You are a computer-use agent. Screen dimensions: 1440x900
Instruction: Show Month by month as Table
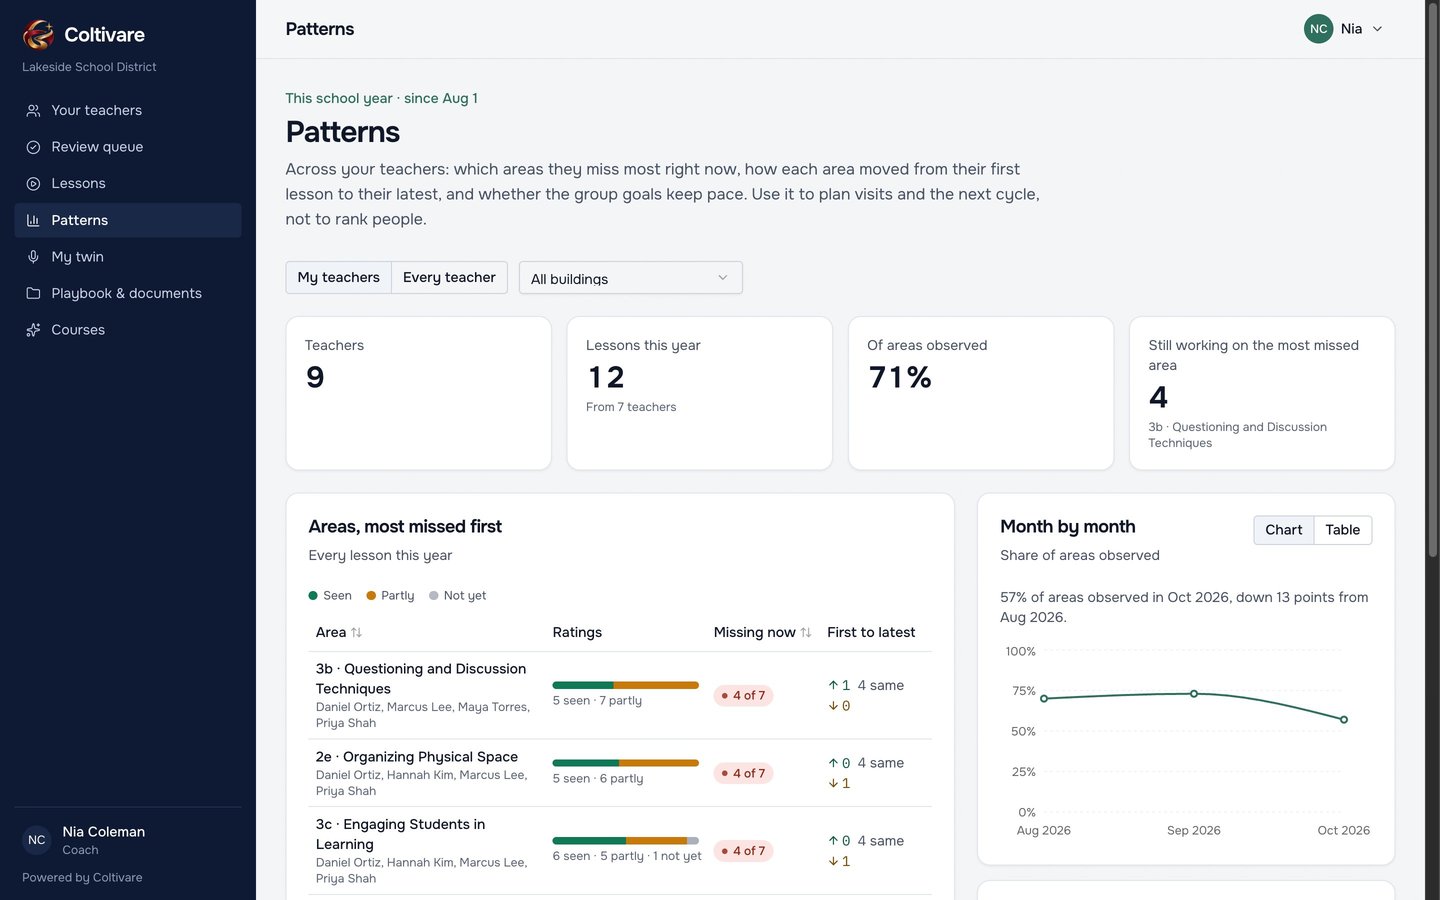pos(1342,530)
